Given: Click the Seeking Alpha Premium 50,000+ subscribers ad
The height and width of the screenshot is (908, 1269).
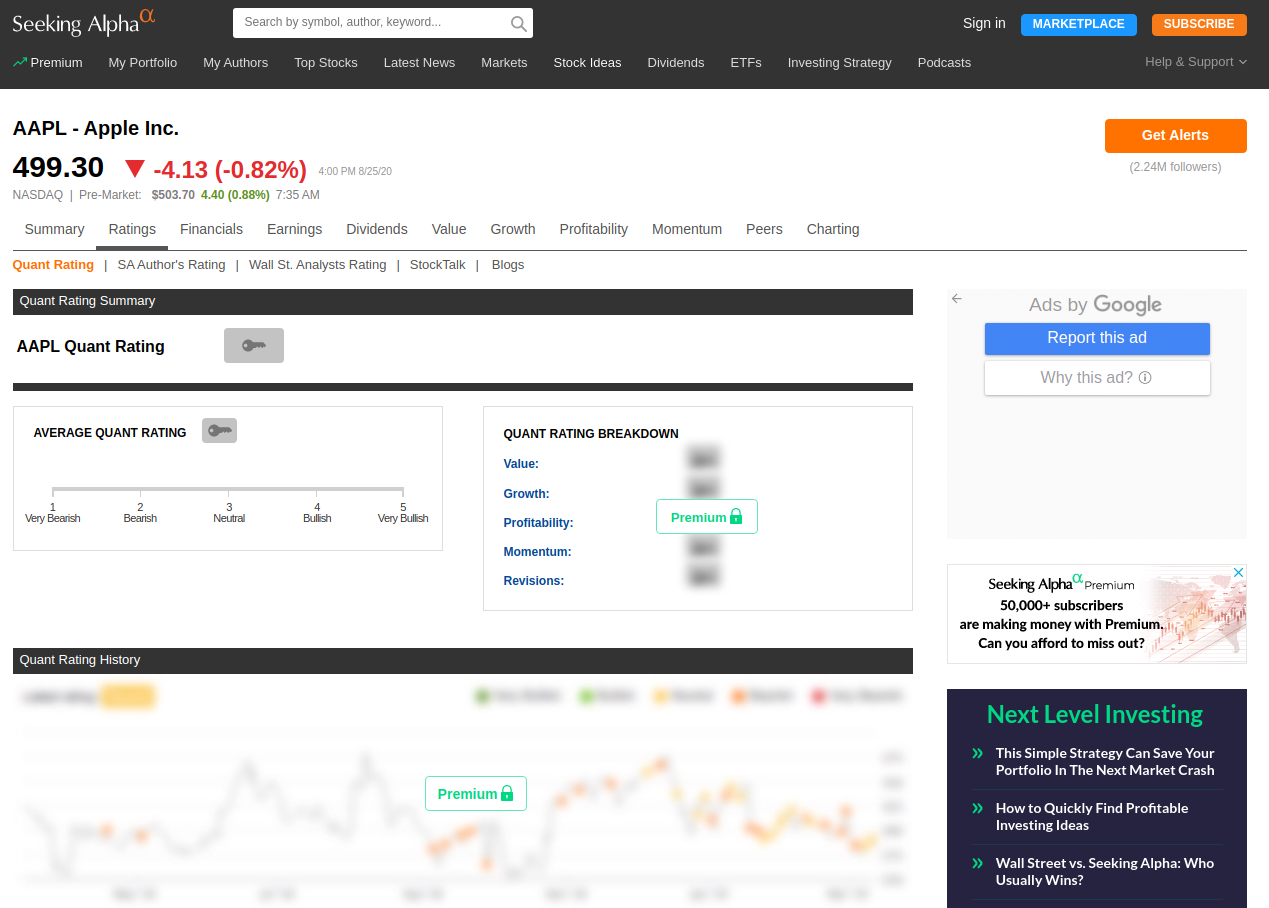Looking at the screenshot, I should tap(1096, 614).
